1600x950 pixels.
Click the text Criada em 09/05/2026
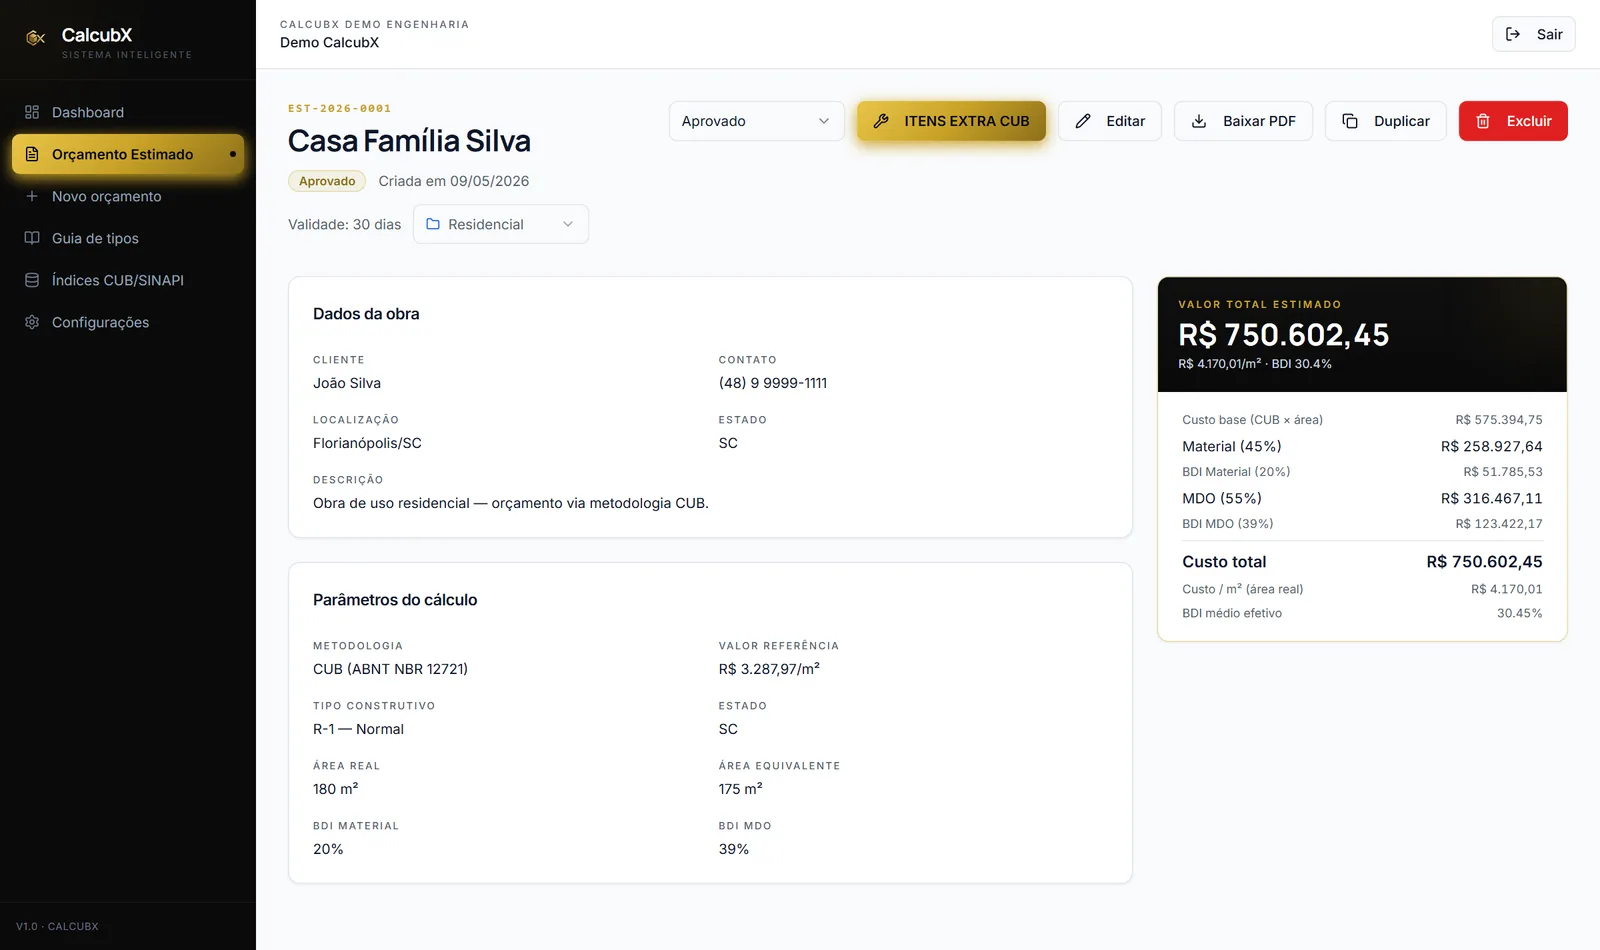click(454, 181)
